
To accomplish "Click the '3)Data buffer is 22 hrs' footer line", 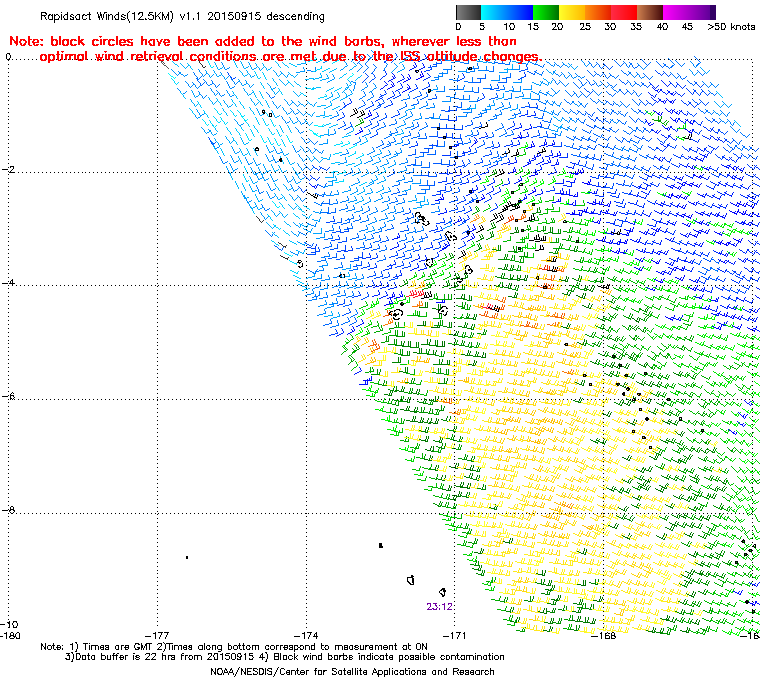I will (285, 657).
